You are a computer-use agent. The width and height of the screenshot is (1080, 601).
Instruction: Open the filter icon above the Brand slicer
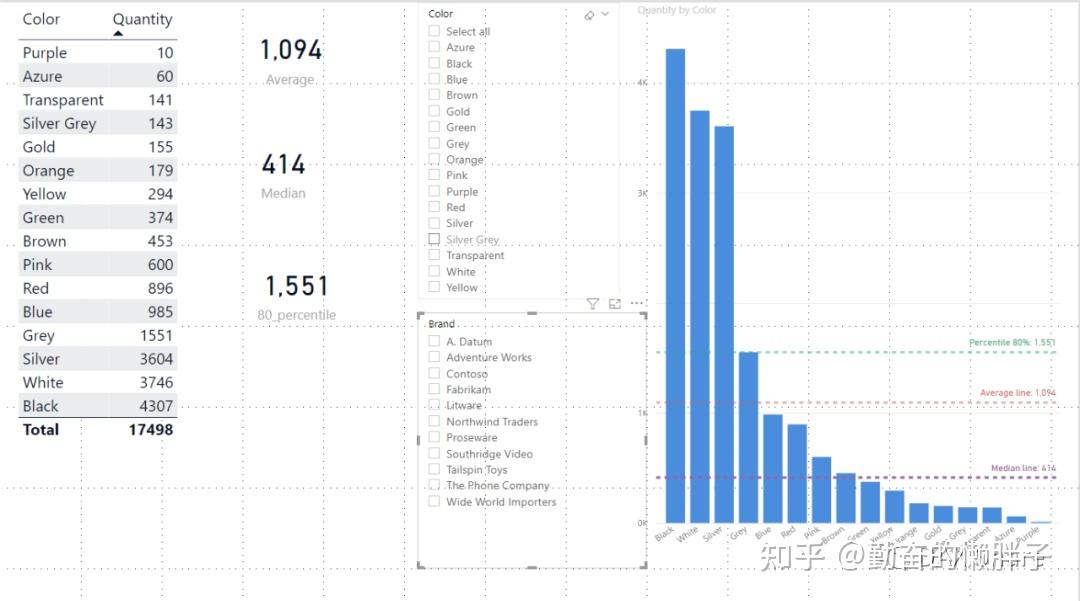point(593,303)
